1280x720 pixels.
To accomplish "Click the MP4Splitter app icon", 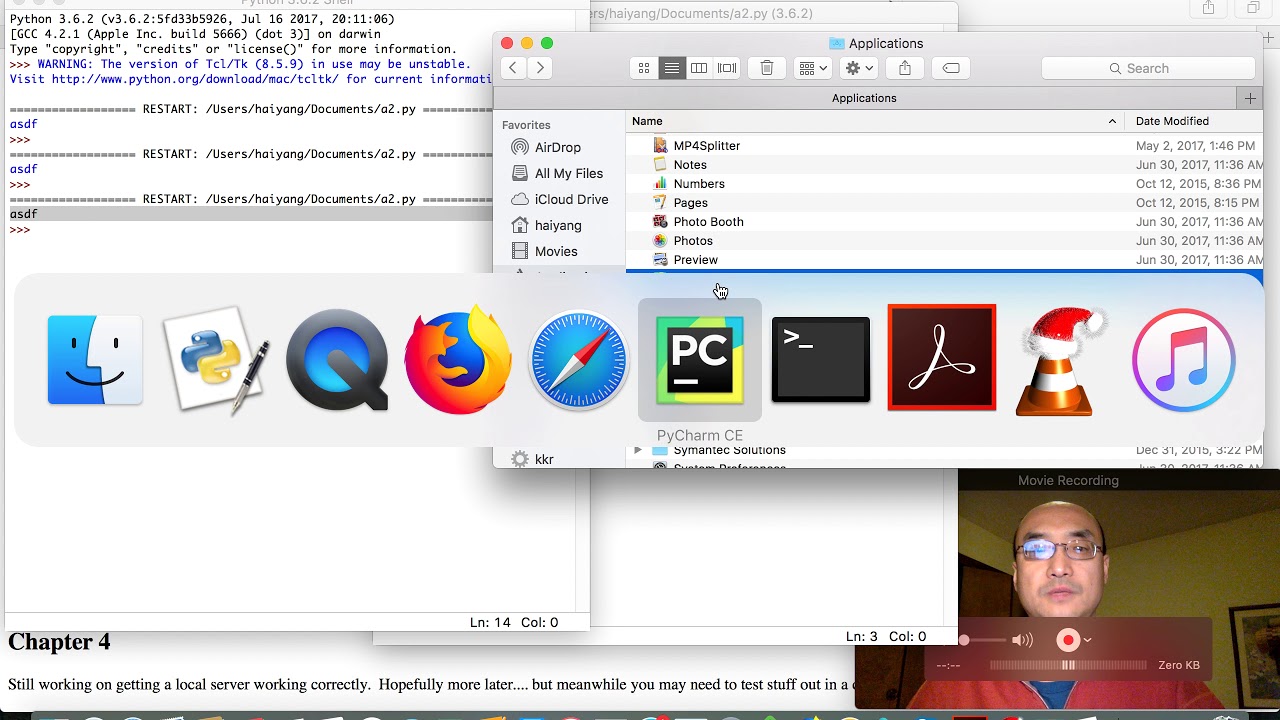I will point(660,146).
